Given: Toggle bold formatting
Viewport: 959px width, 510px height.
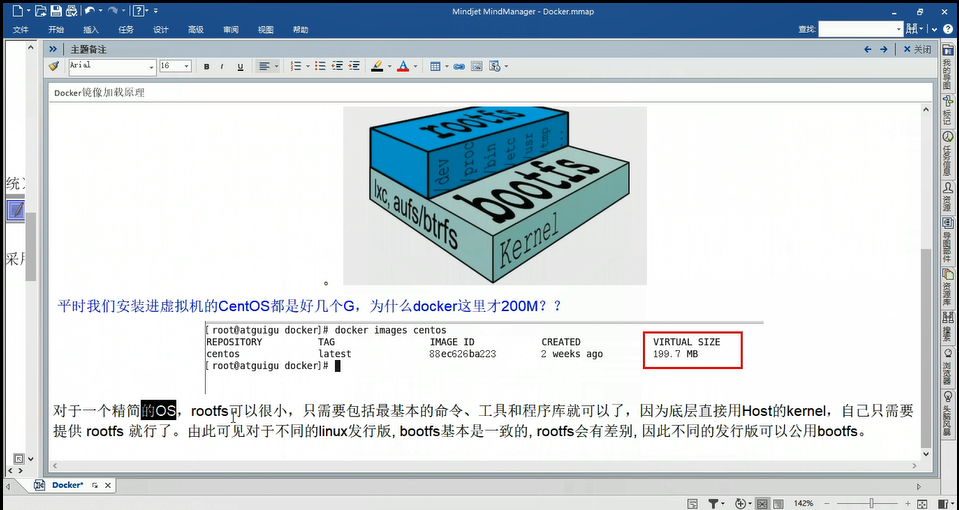Looking at the screenshot, I should coord(206,67).
